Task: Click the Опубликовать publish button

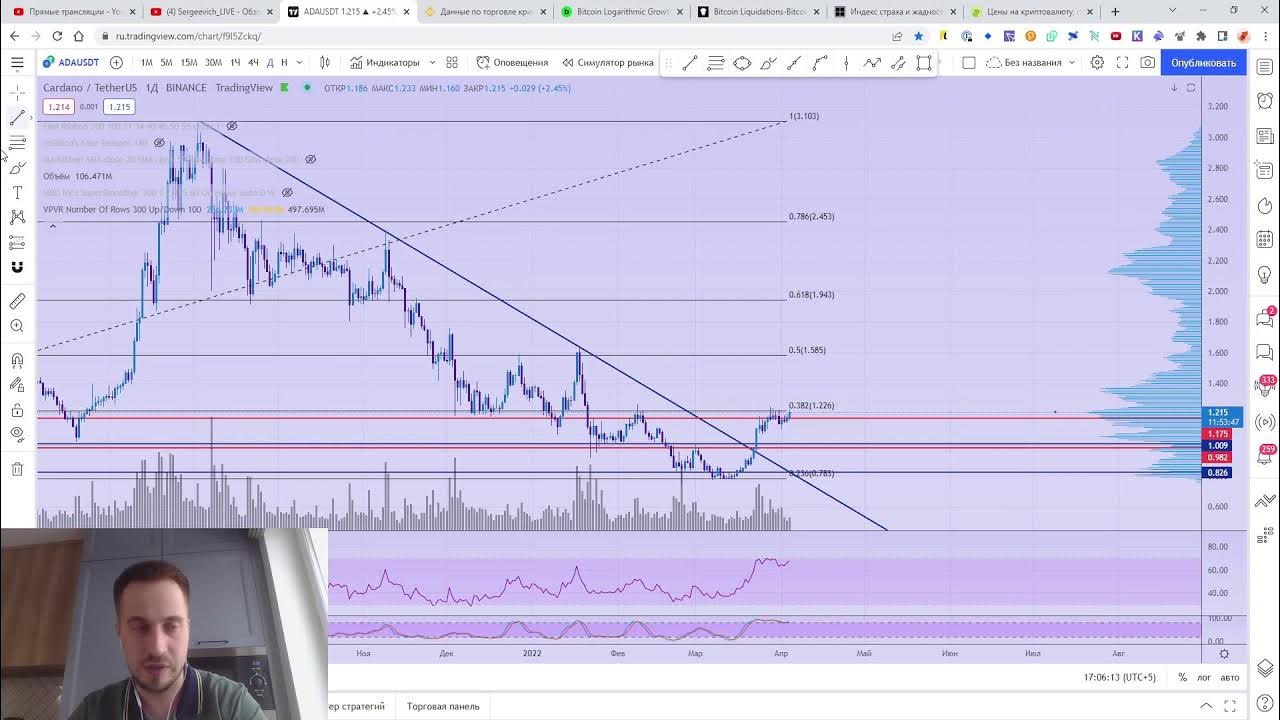Action: [x=1203, y=62]
